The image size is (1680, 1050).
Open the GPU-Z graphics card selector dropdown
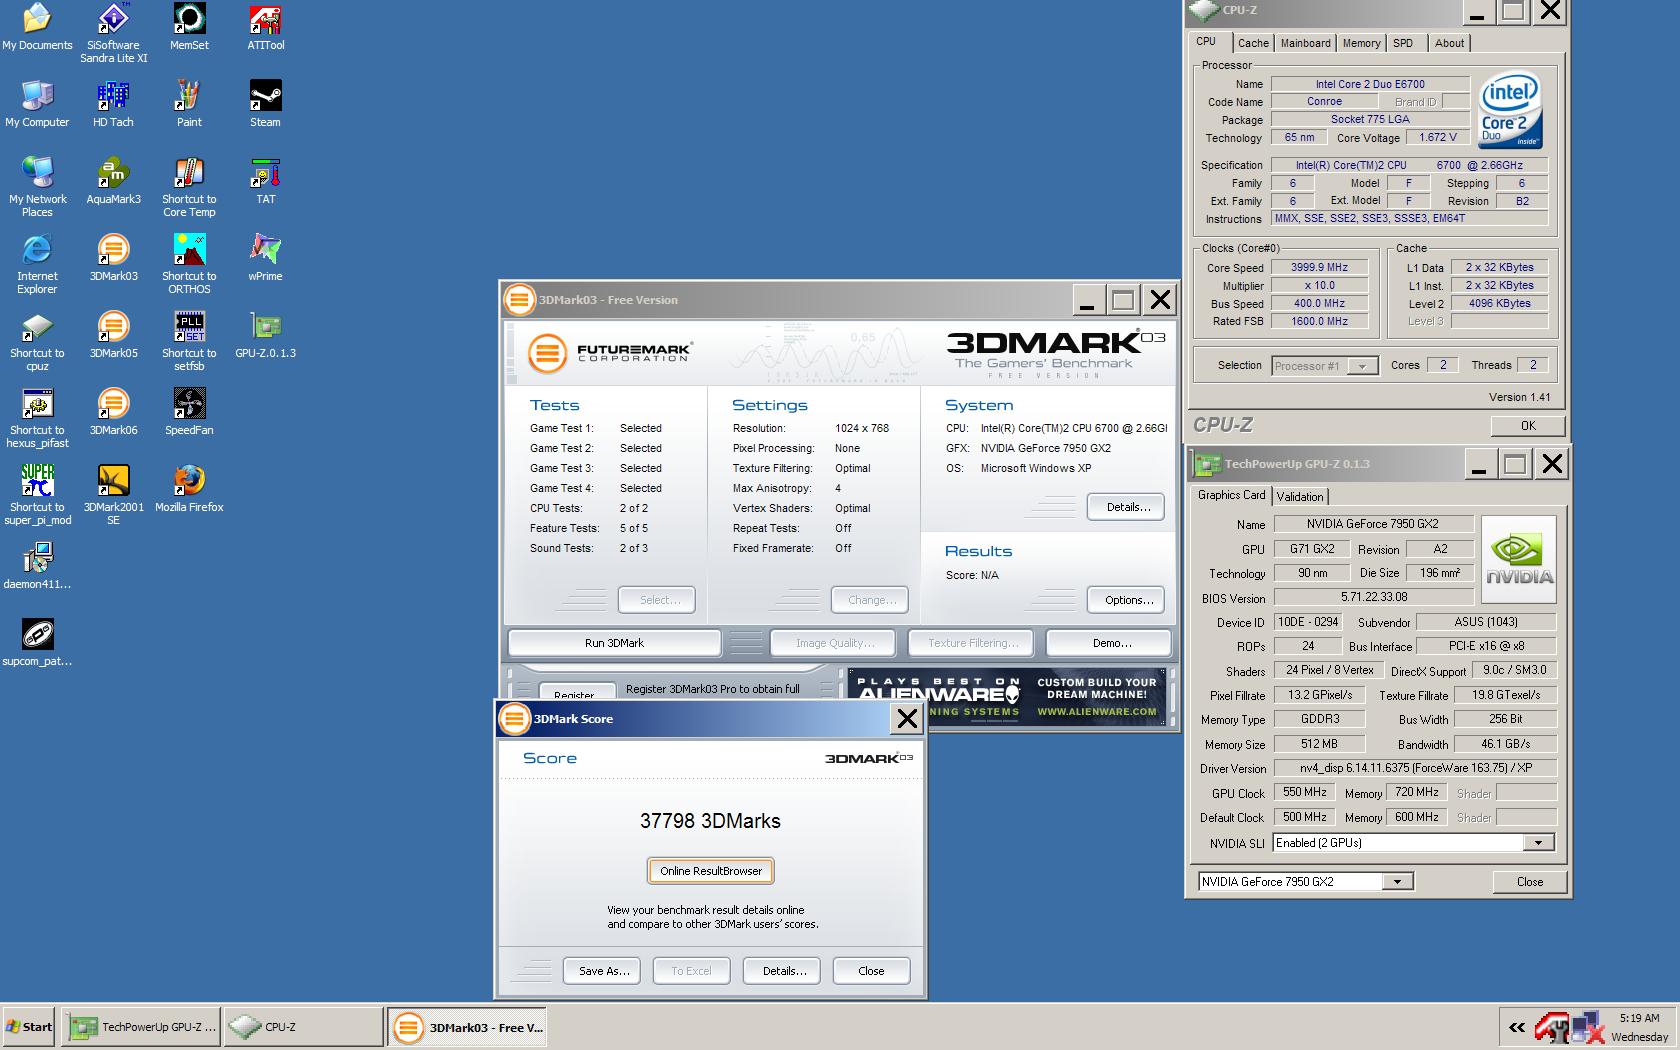[1397, 882]
